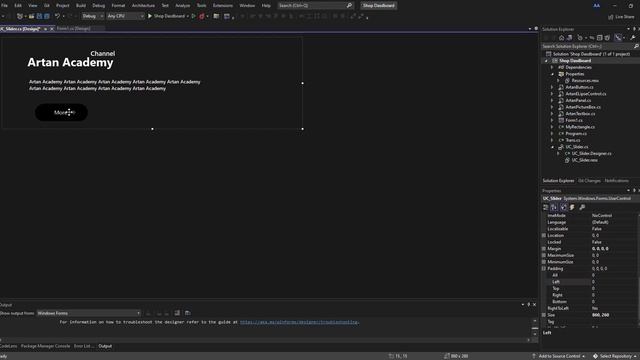Viewport: 640px width, 360px height.
Task: Click the red Hot Reload flame icon
Action: (202, 16)
